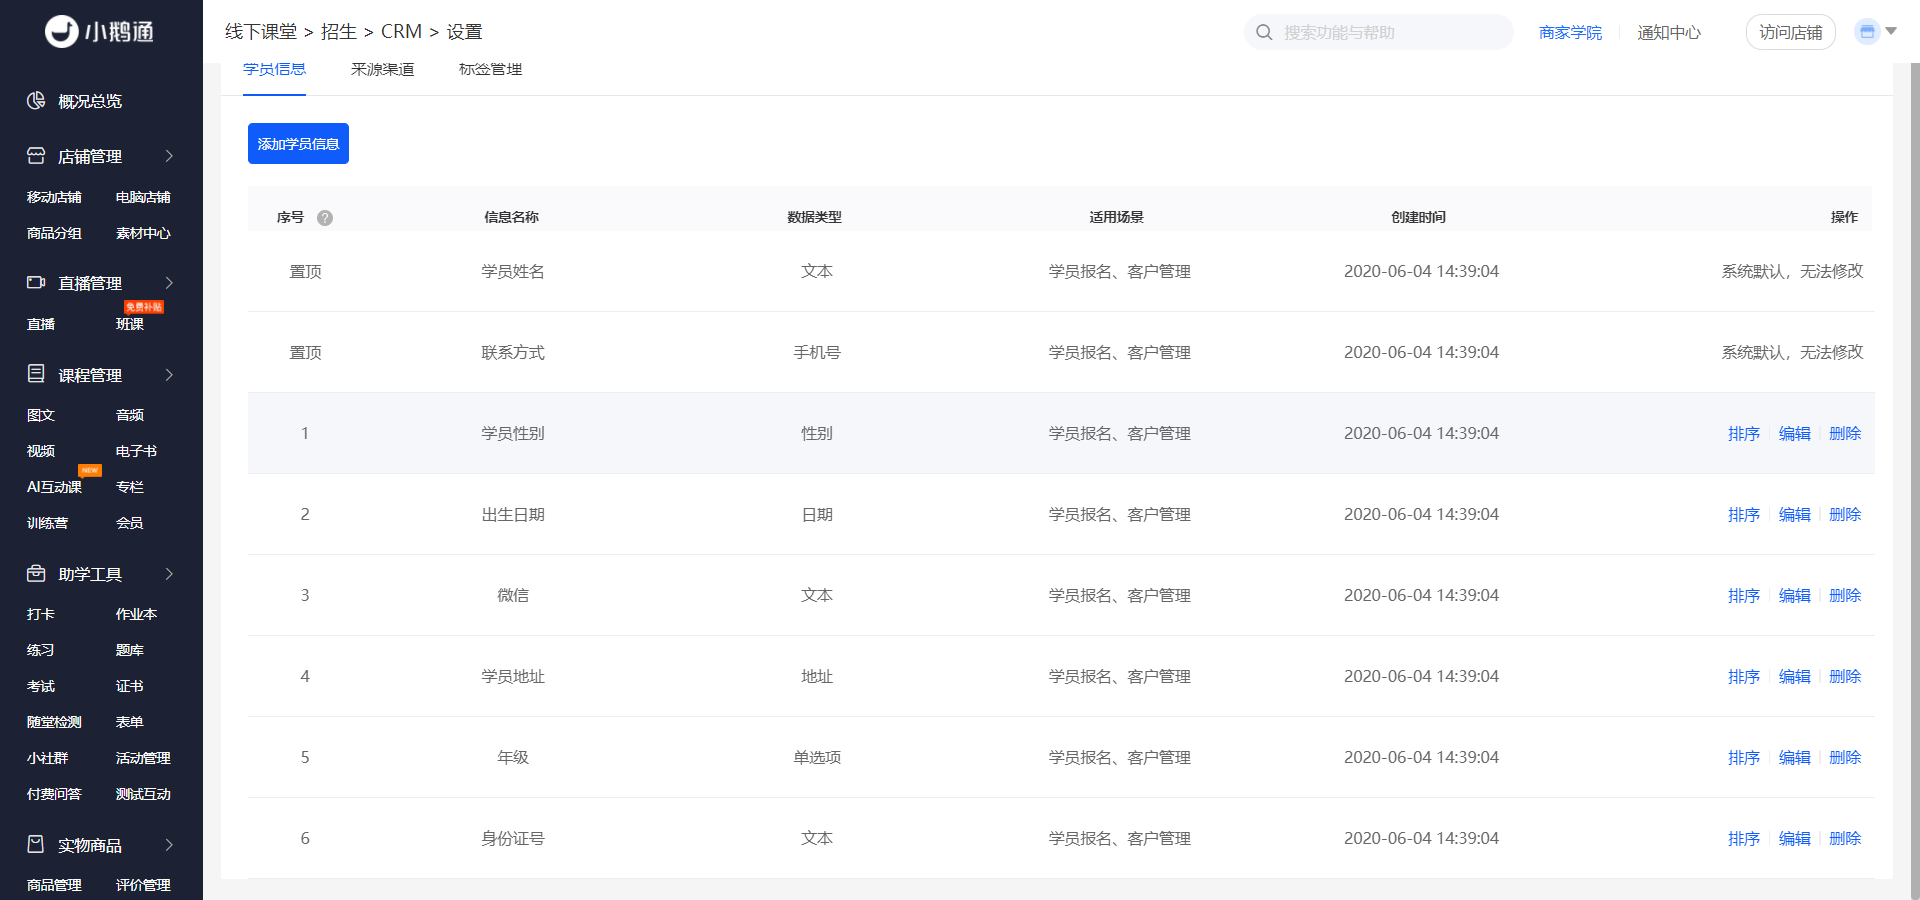
Task: Click 删除 for the 出生日期 row
Action: point(1845,514)
